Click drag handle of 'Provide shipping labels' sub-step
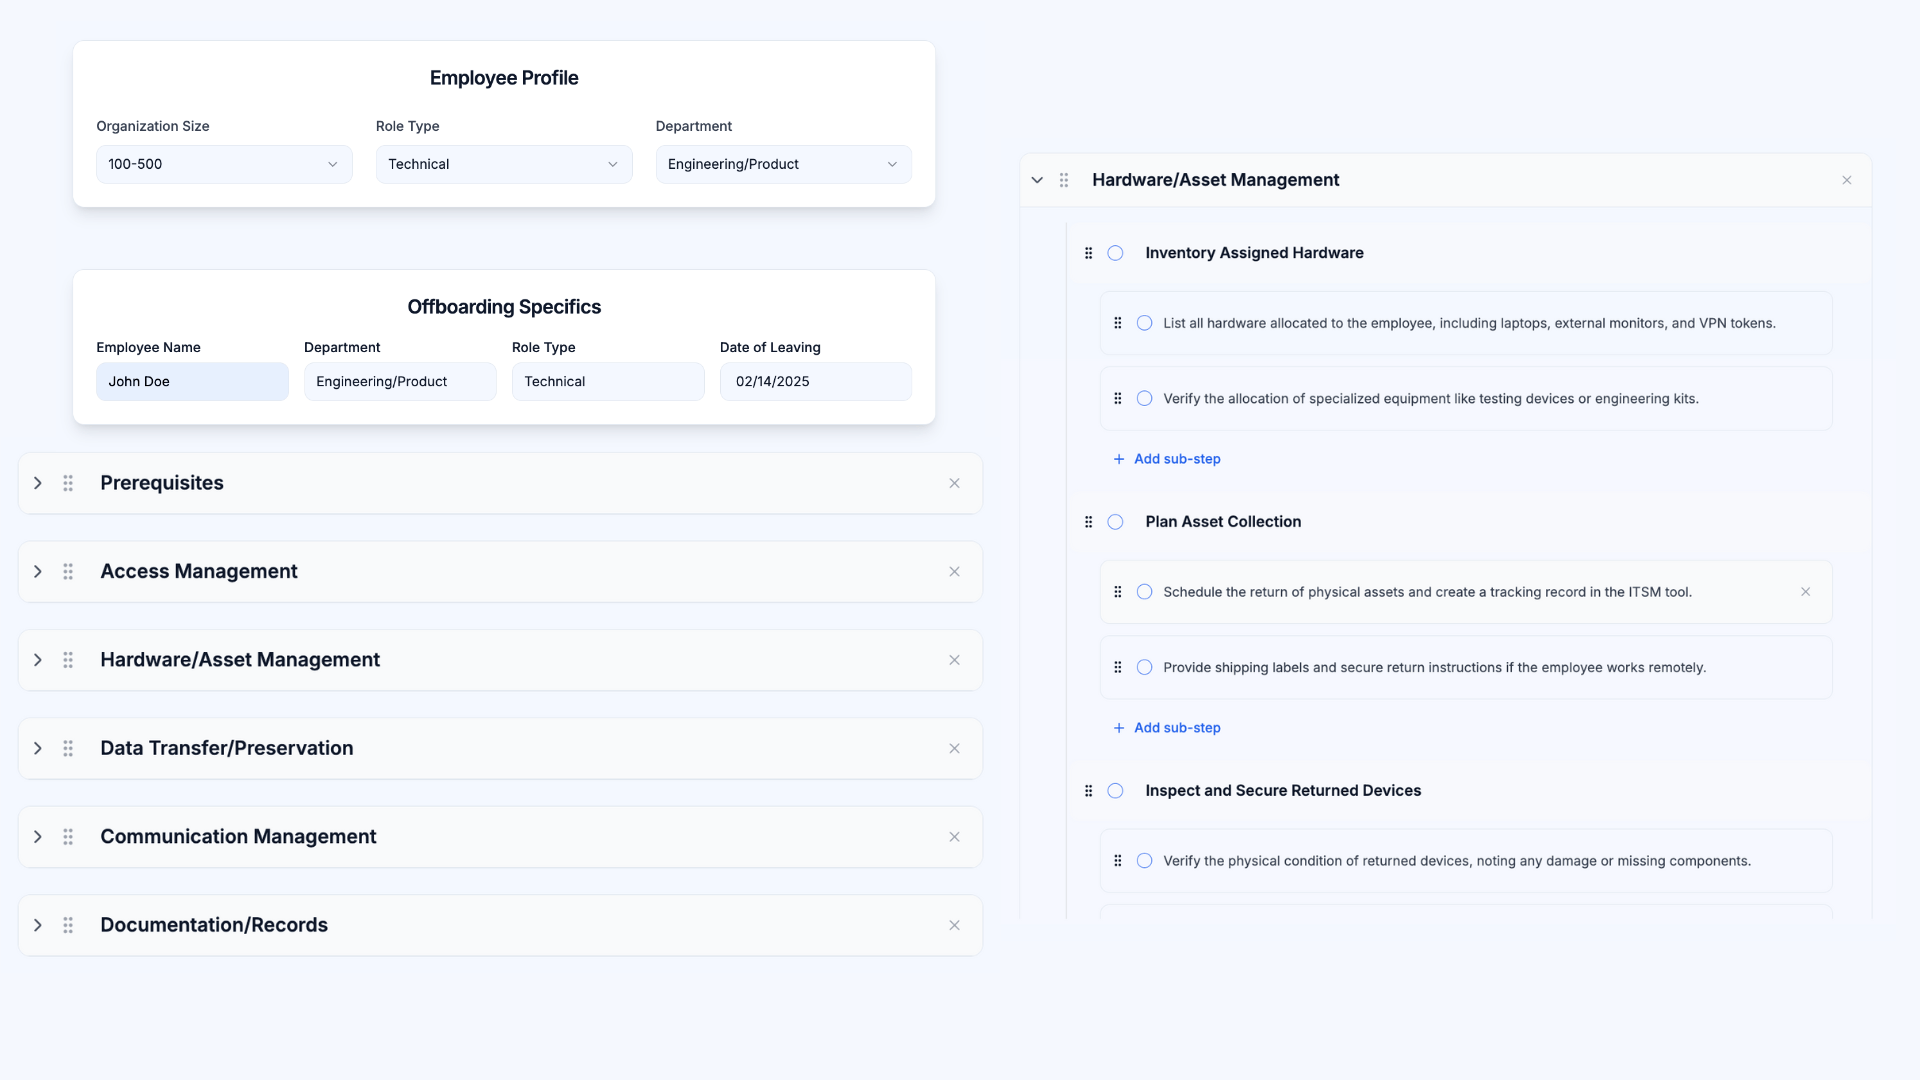Screen dimensions: 1920x1080 1118,667
